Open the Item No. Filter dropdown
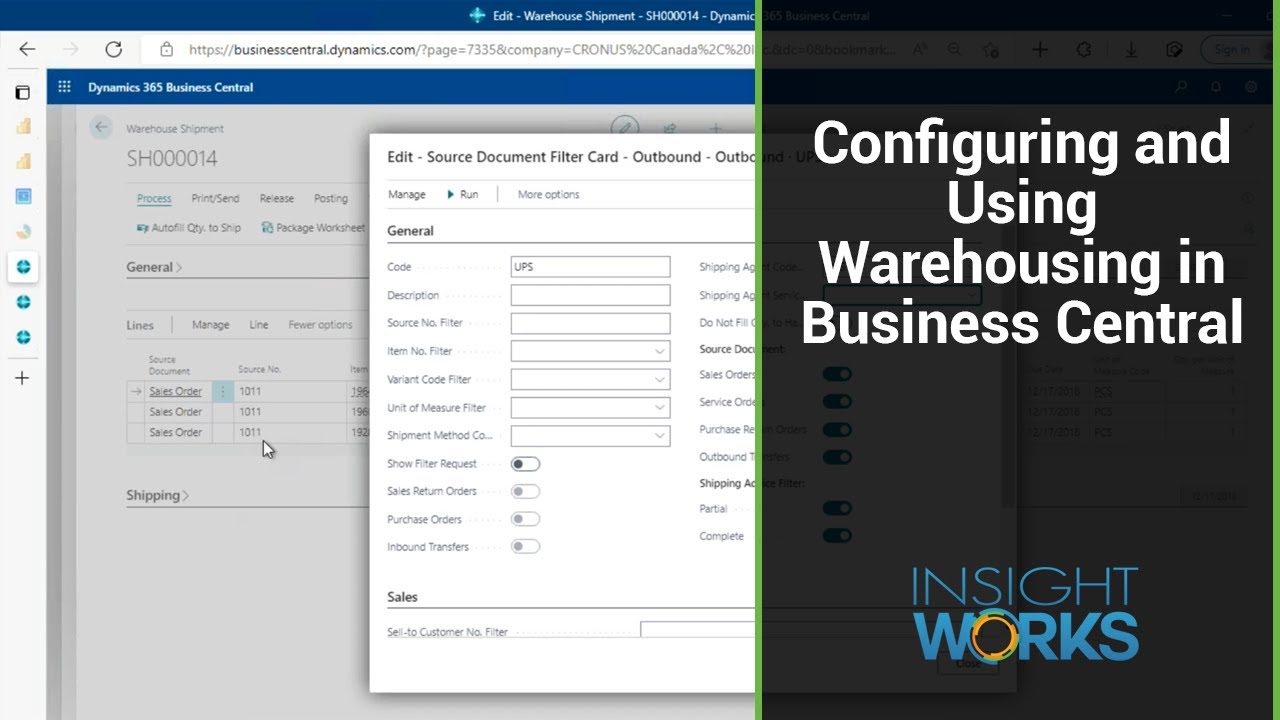 pyautogui.click(x=660, y=351)
